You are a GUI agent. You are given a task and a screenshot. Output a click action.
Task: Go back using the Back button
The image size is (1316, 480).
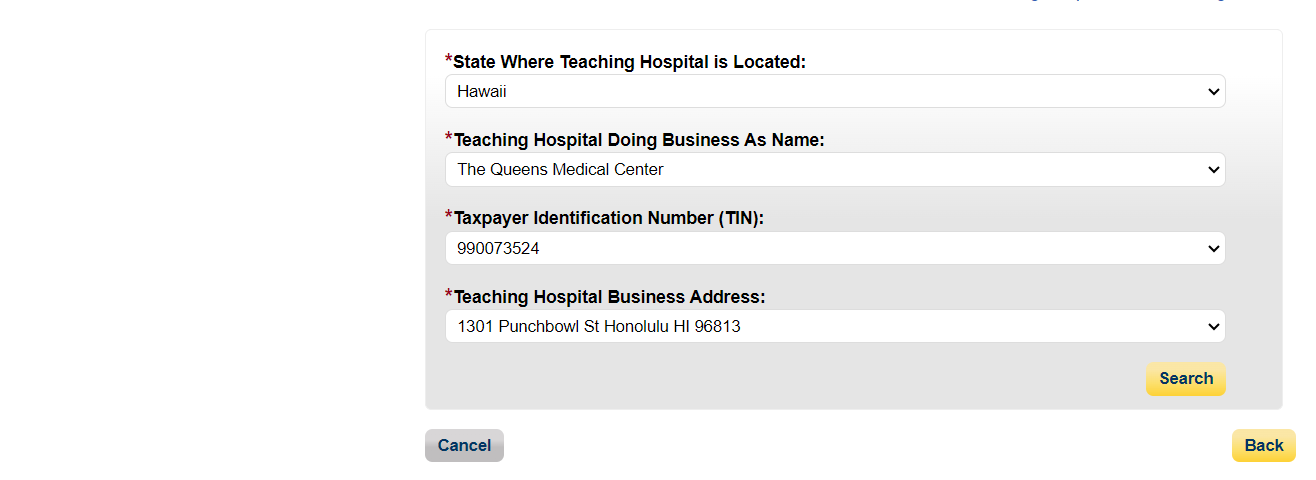click(x=1263, y=446)
